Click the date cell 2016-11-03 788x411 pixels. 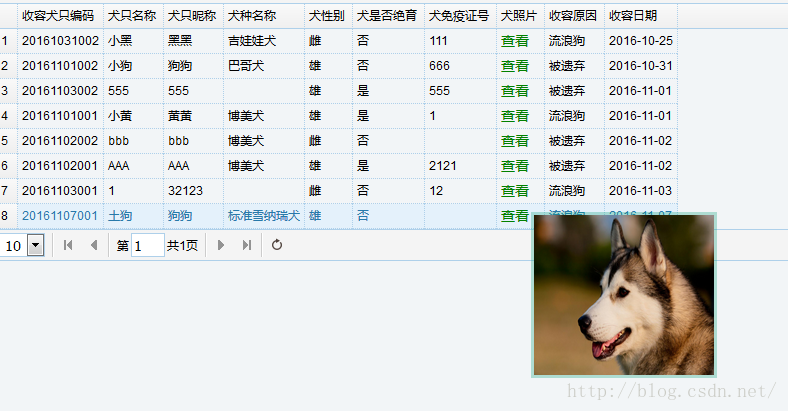point(641,191)
